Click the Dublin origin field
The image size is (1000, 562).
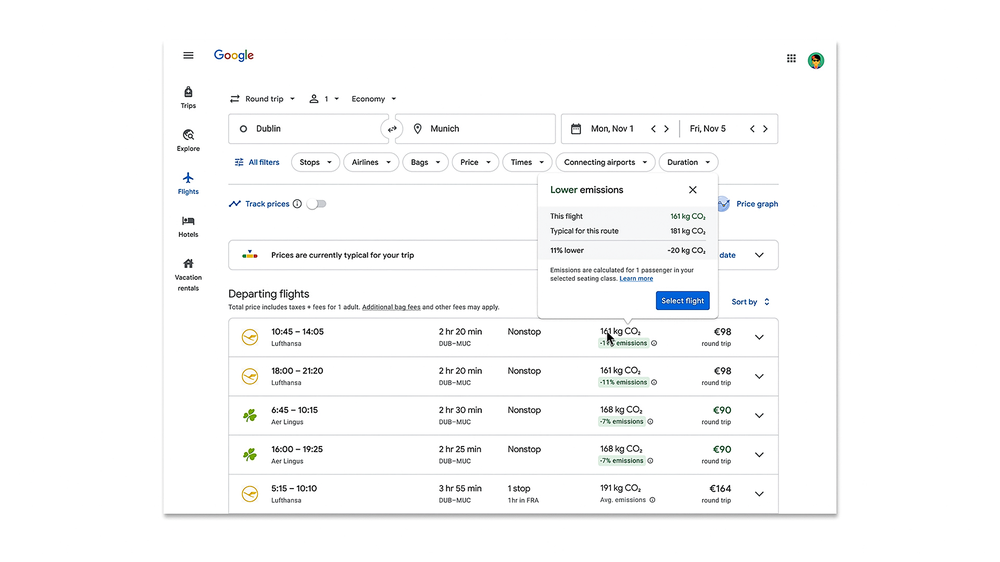(305, 129)
